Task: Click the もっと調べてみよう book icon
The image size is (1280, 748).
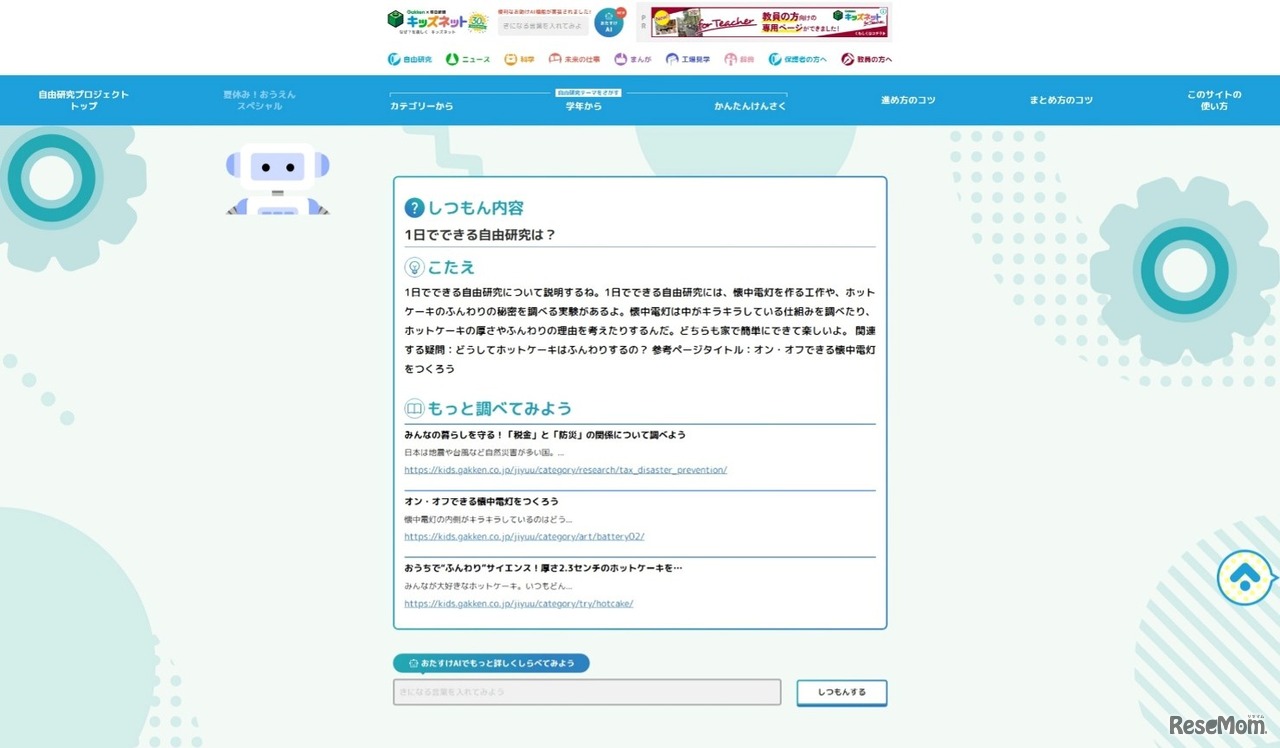Action: point(414,408)
